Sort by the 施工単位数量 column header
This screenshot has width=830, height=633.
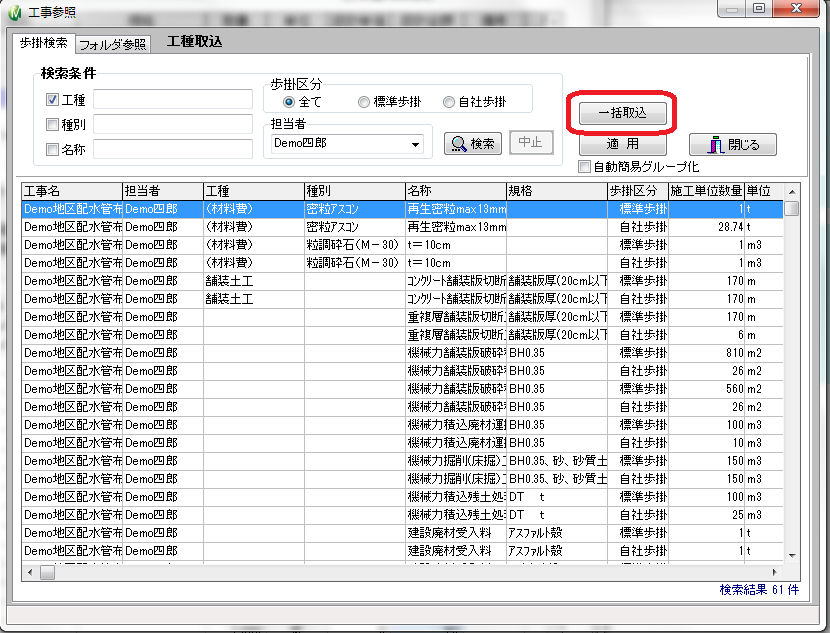tap(706, 191)
